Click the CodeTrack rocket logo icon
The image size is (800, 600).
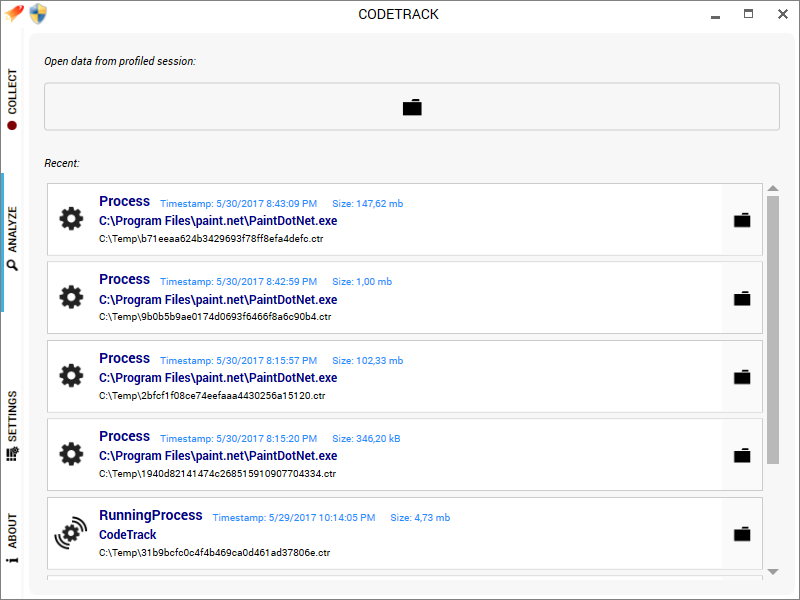[x=14, y=13]
